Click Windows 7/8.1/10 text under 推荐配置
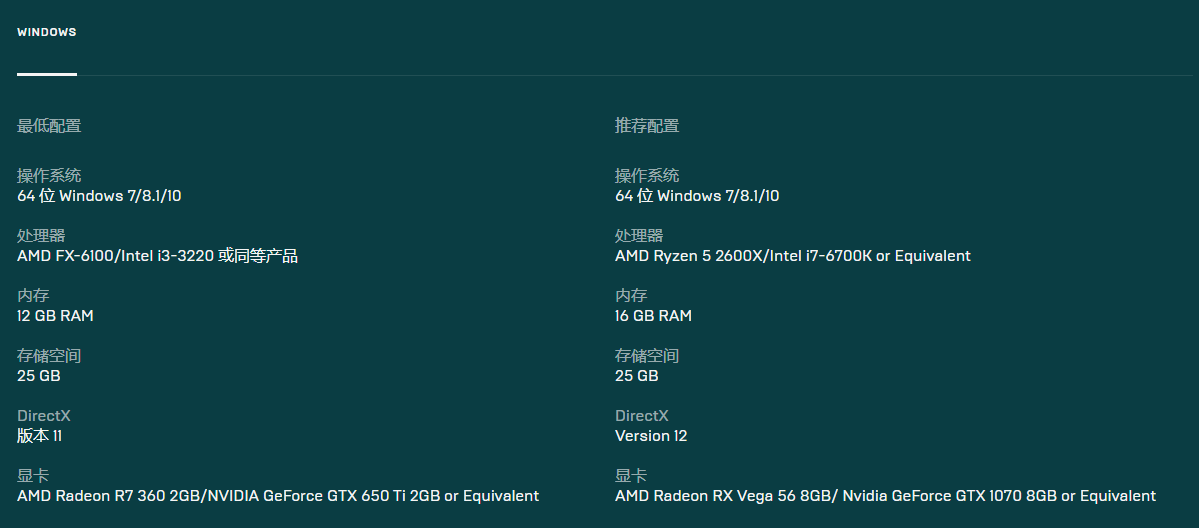 coord(718,196)
